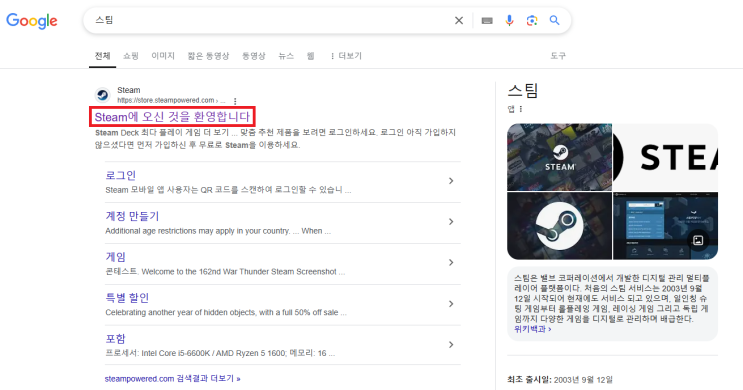Click the 'Steam' site name text

(x=129, y=90)
